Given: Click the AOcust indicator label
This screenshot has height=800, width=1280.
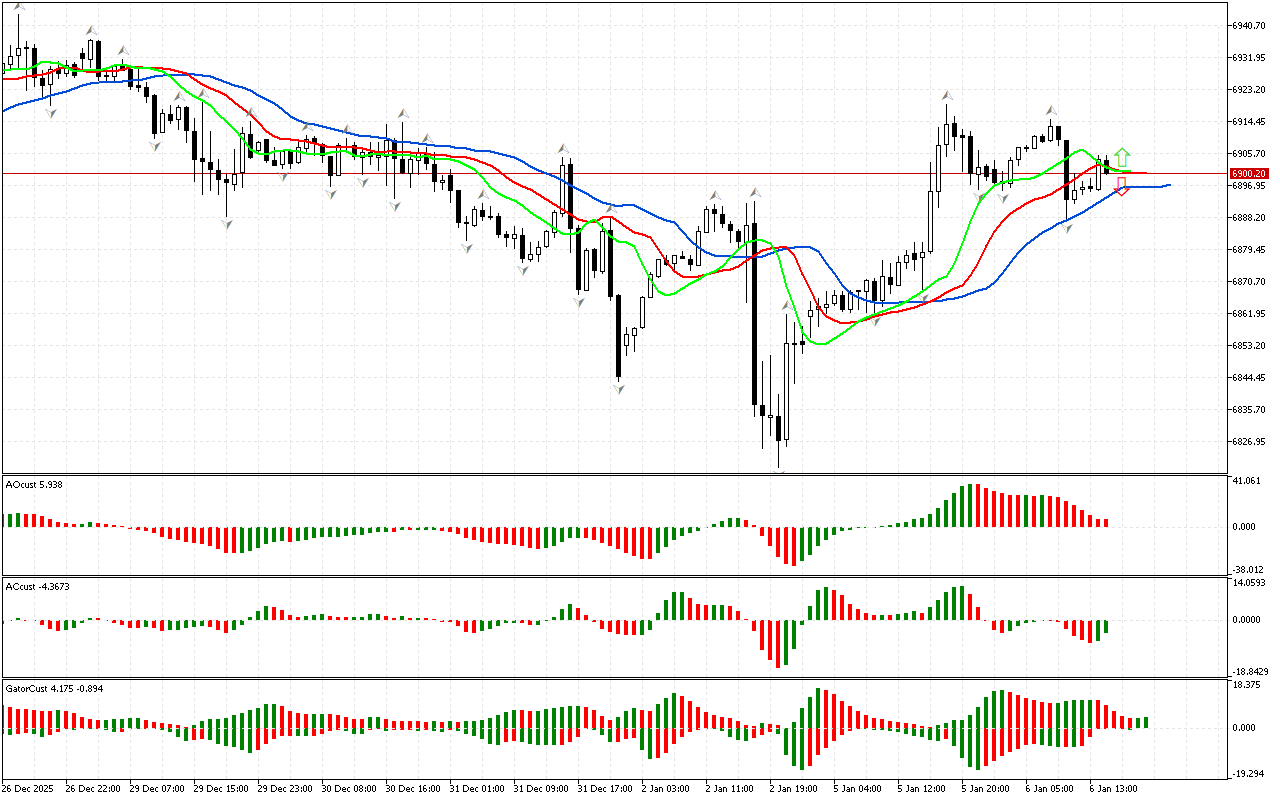Looking at the screenshot, I should coord(34,484).
